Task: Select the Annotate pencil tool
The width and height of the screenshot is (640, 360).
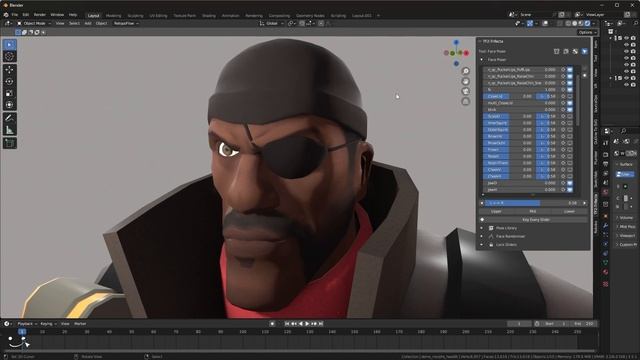Action: pyautogui.click(x=10, y=118)
